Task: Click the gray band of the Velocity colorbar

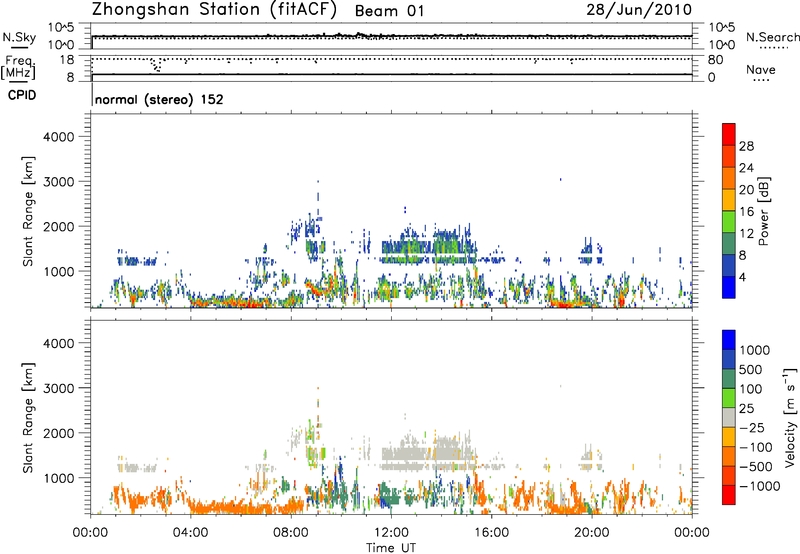Action: [729, 418]
